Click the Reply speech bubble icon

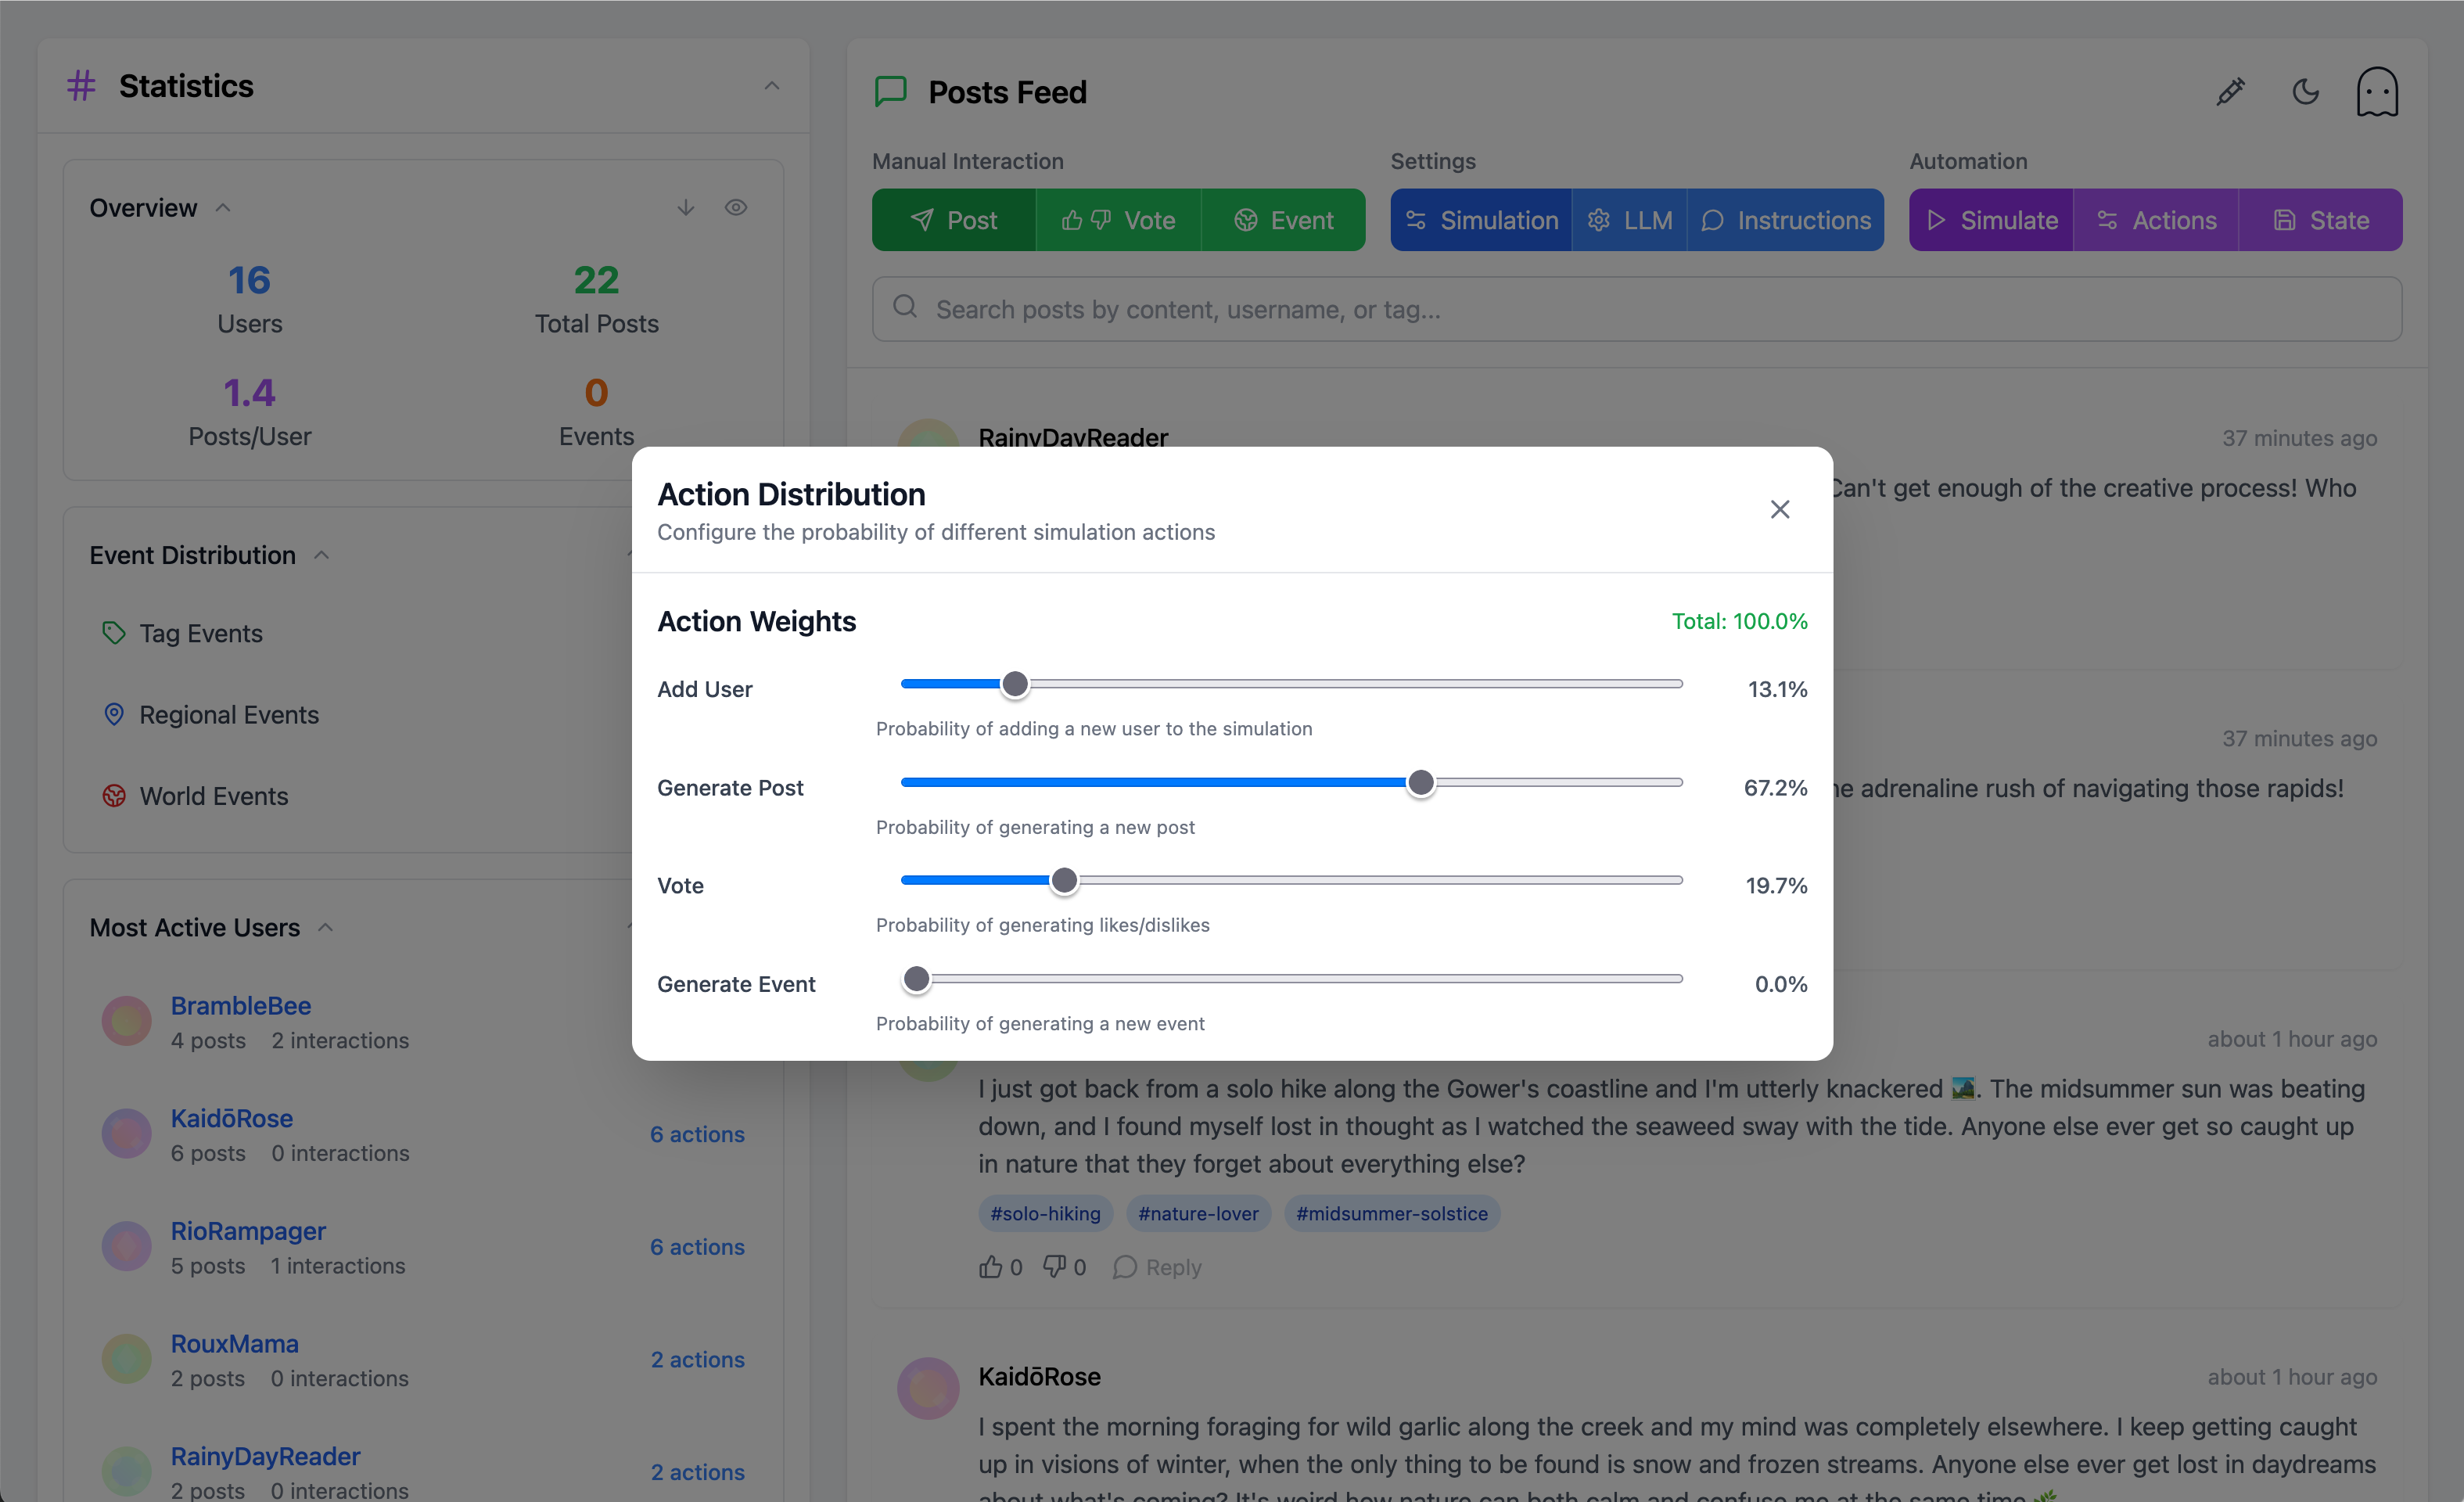pyautogui.click(x=1125, y=1267)
